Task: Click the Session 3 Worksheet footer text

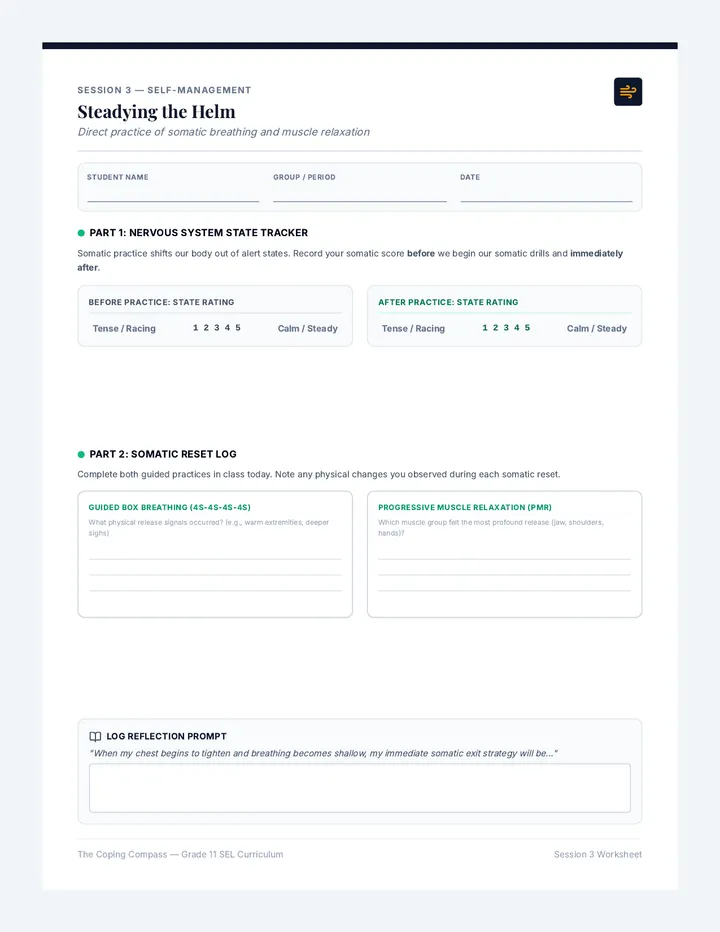Action: click(x=598, y=854)
